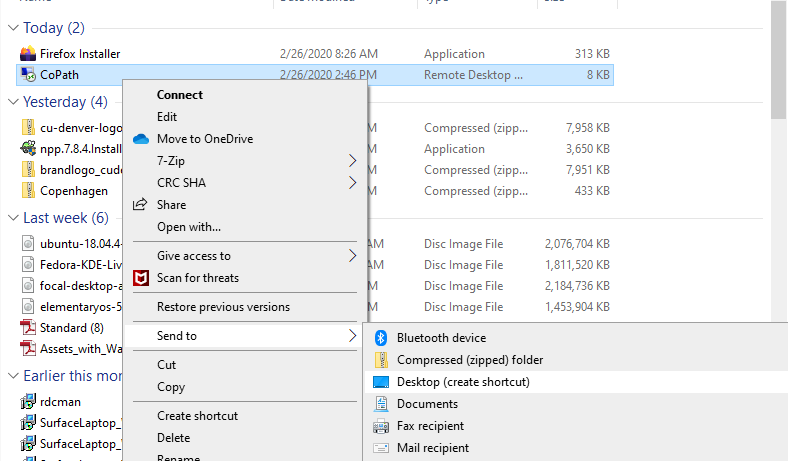Click the Documents icon in submenu
The height and width of the screenshot is (461, 788).
[381, 404]
